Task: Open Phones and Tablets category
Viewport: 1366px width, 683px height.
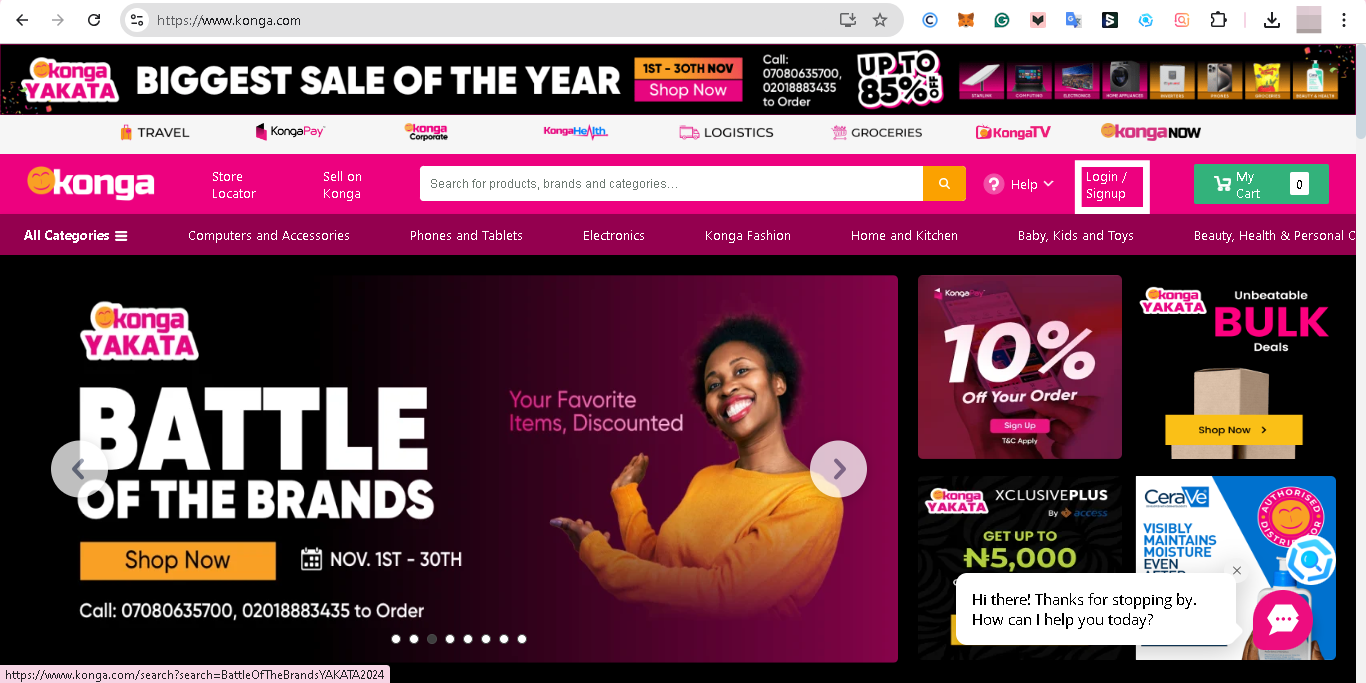Action: coord(466,236)
